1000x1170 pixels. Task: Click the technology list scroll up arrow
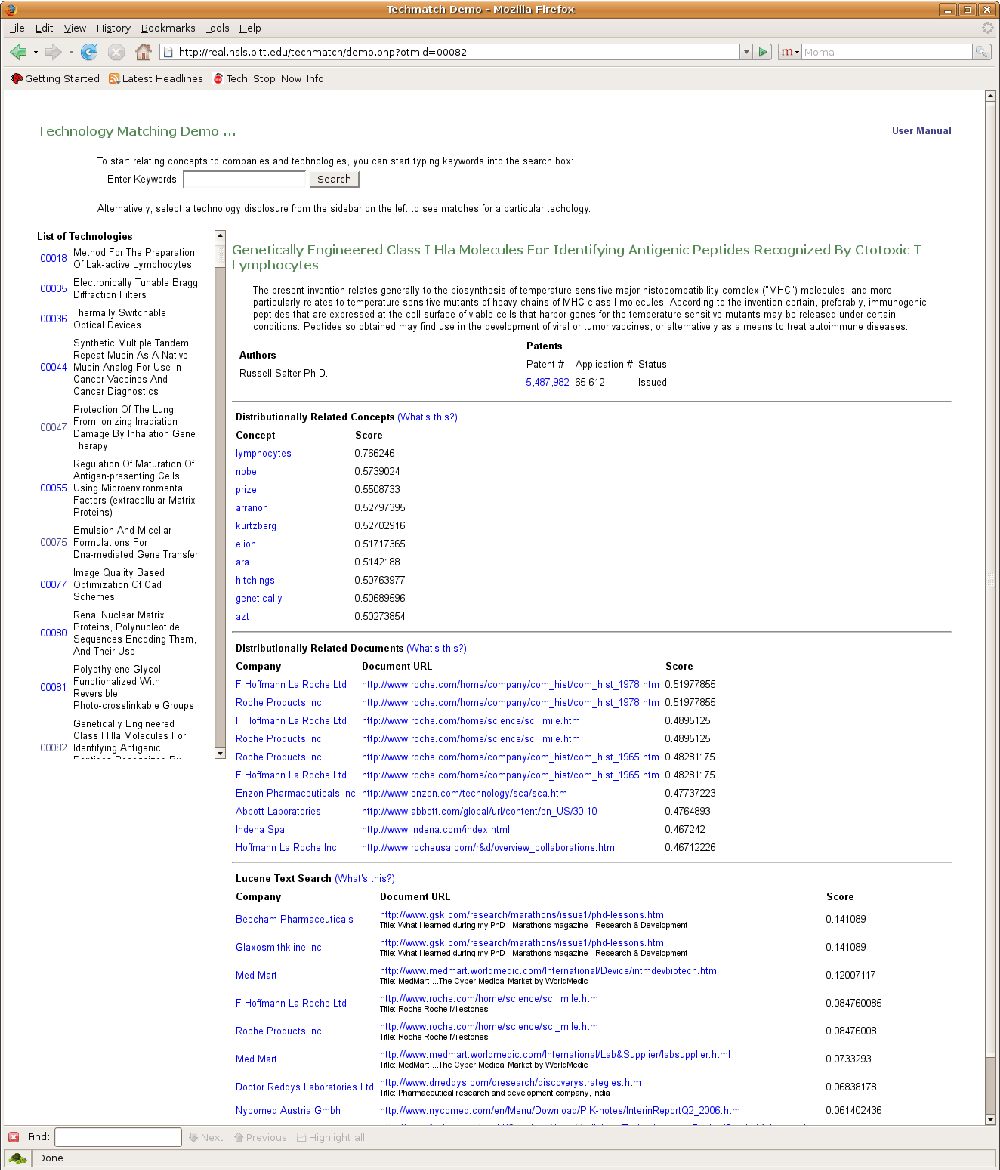coord(220,235)
